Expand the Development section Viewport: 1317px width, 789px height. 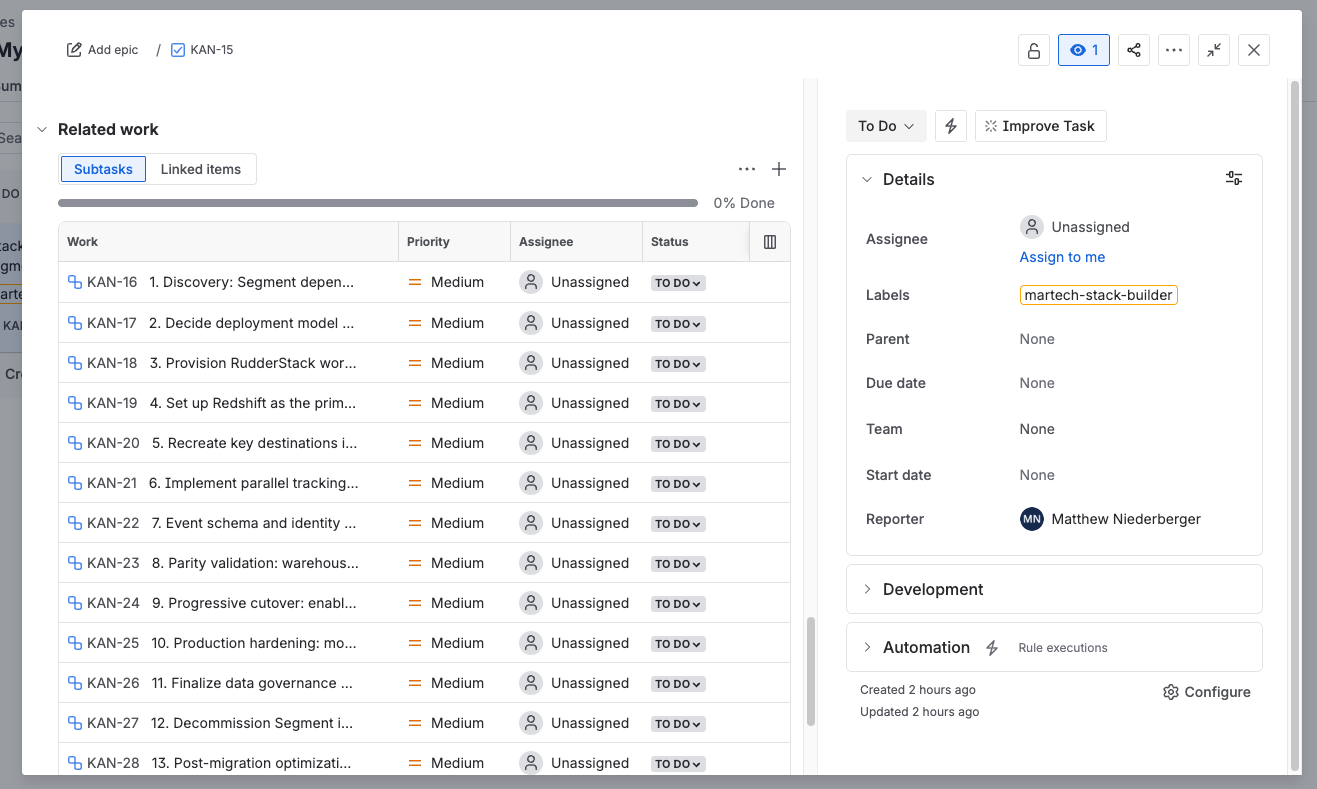point(933,589)
